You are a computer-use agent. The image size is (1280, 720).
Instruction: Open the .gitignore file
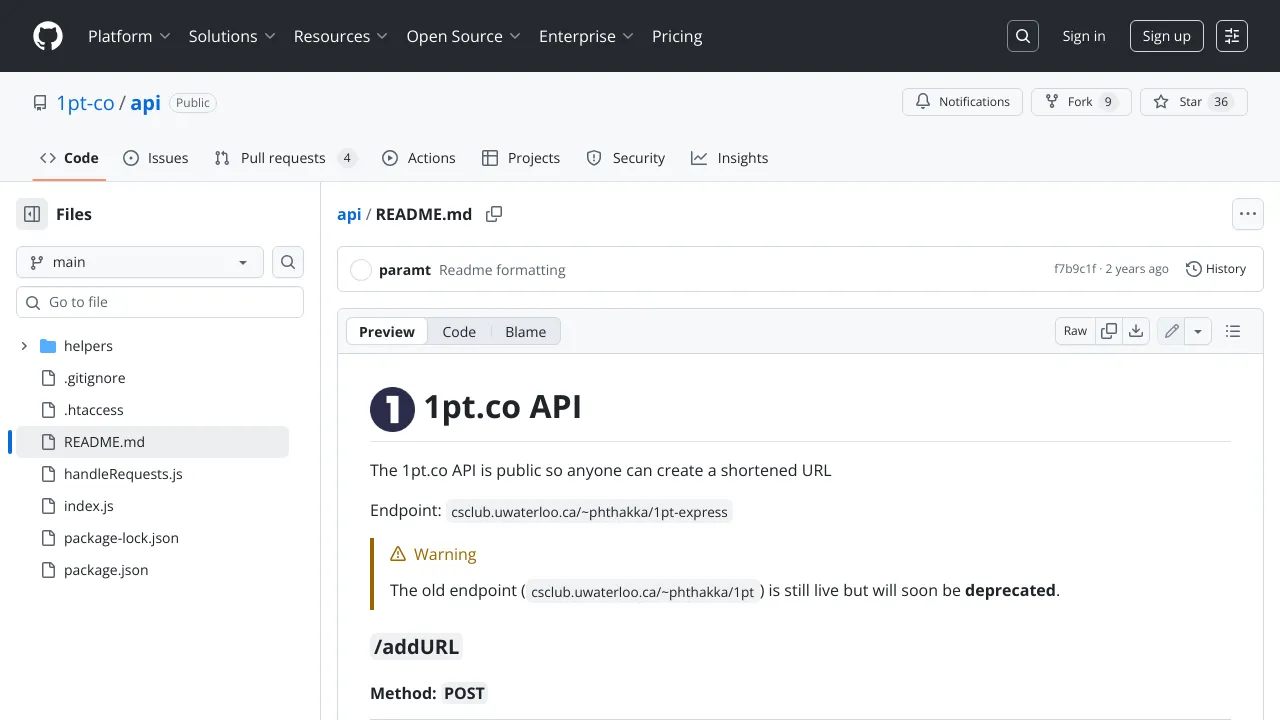coord(94,378)
